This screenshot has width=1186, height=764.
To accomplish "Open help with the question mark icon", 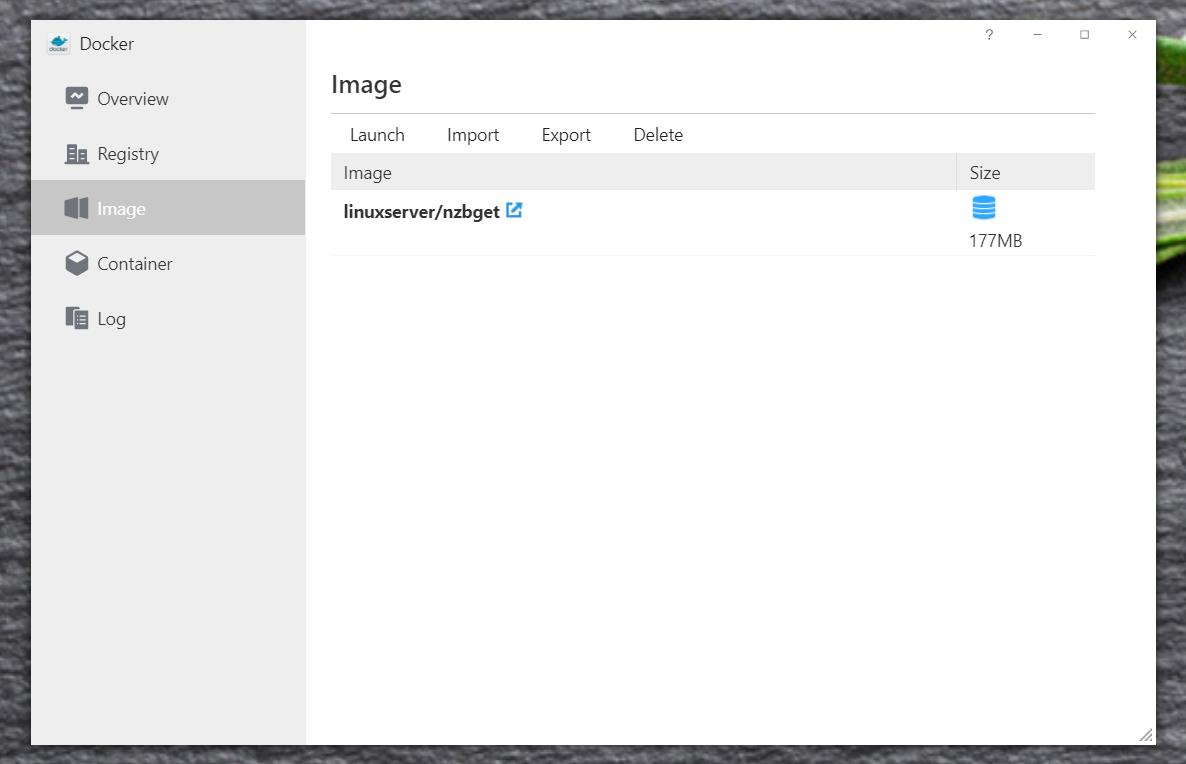I will coord(989,35).
